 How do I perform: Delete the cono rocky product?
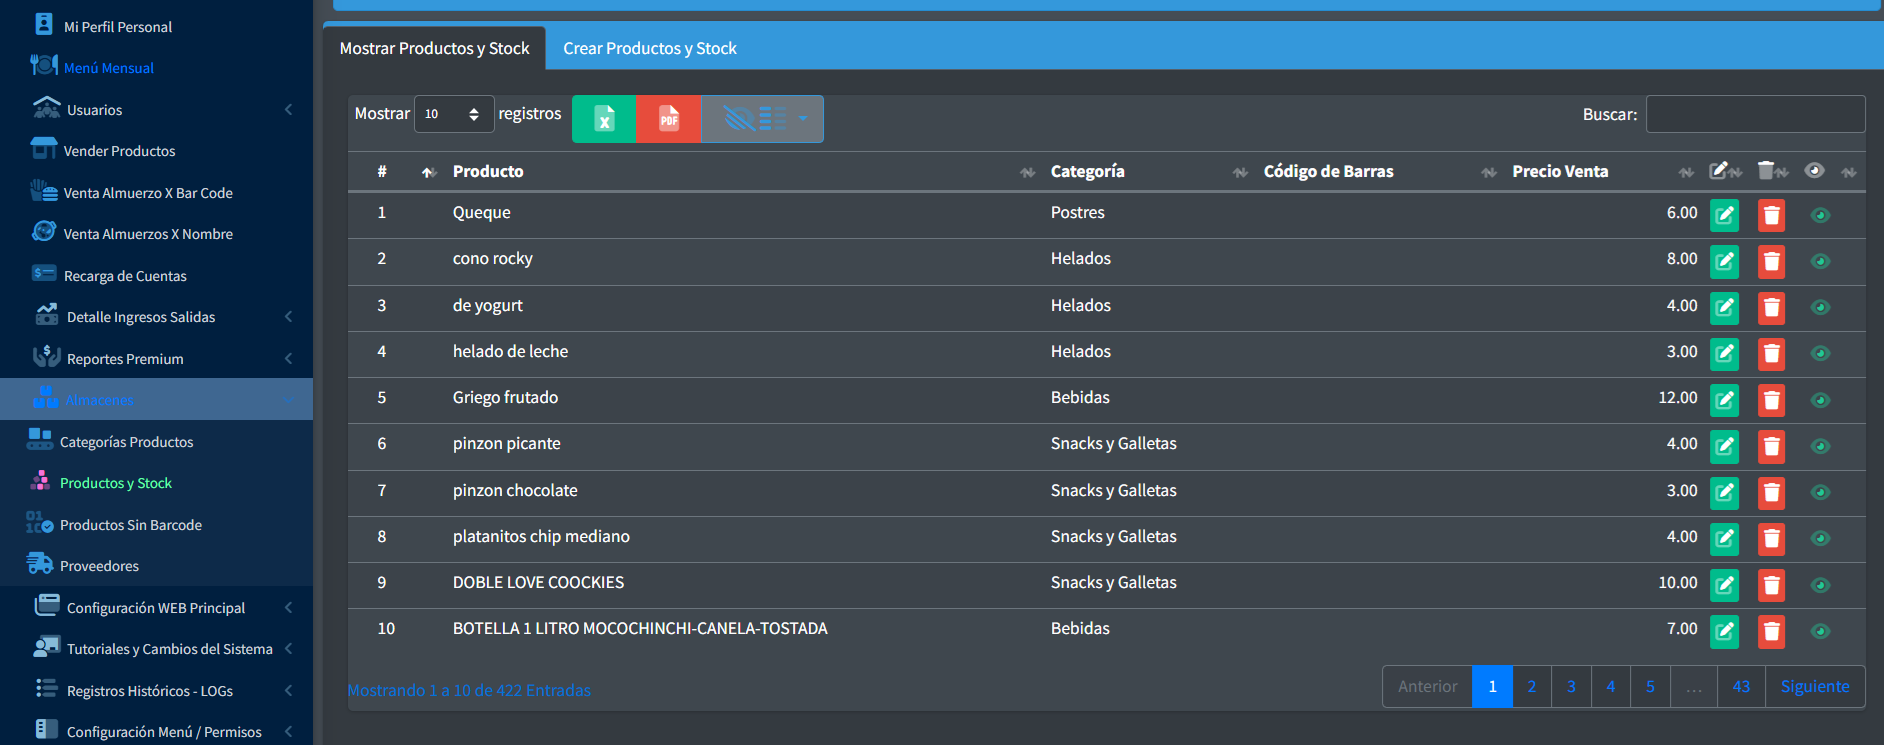[x=1771, y=261]
